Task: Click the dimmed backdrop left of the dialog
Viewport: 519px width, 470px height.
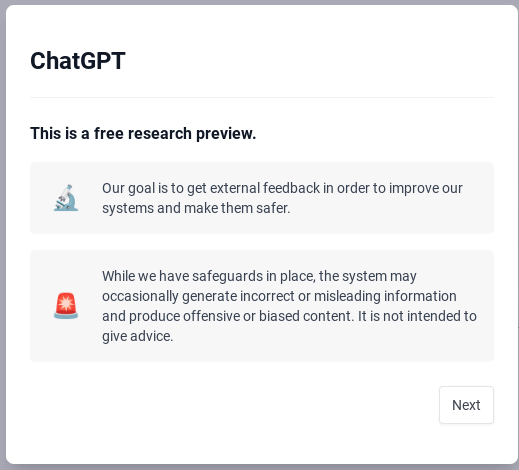Action: point(3,233)
